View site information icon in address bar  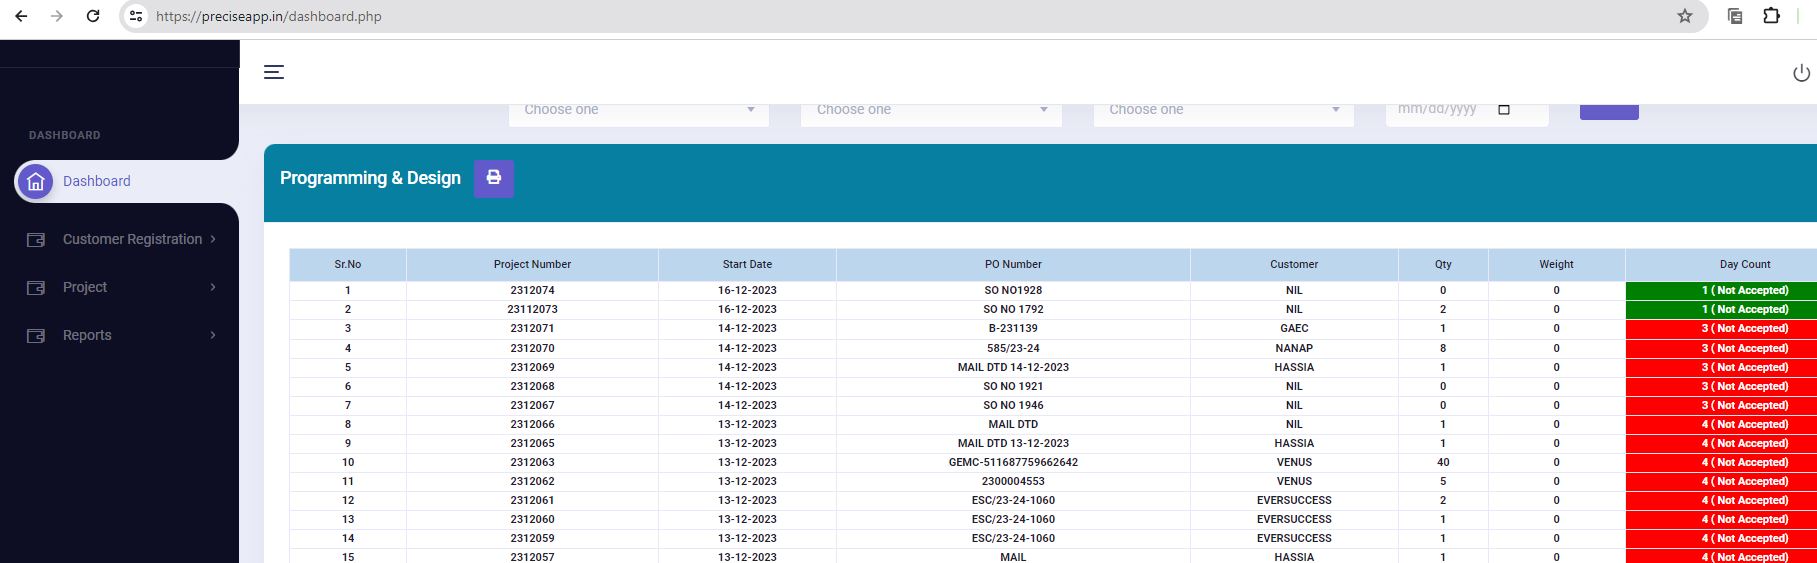click(137, 16)
